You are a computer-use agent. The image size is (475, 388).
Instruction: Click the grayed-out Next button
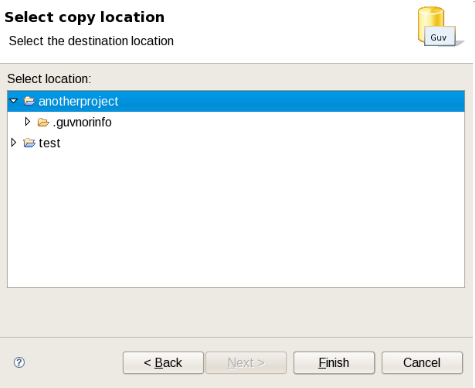(246, 362)
